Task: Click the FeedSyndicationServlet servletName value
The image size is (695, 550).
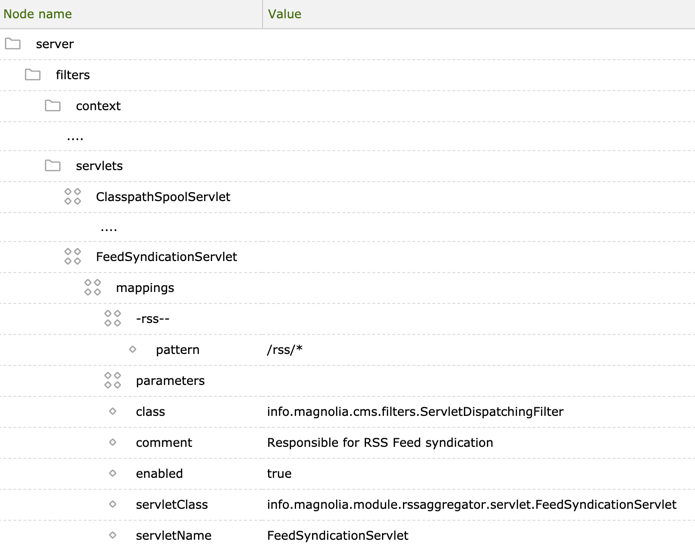Action: coord(337,536)
